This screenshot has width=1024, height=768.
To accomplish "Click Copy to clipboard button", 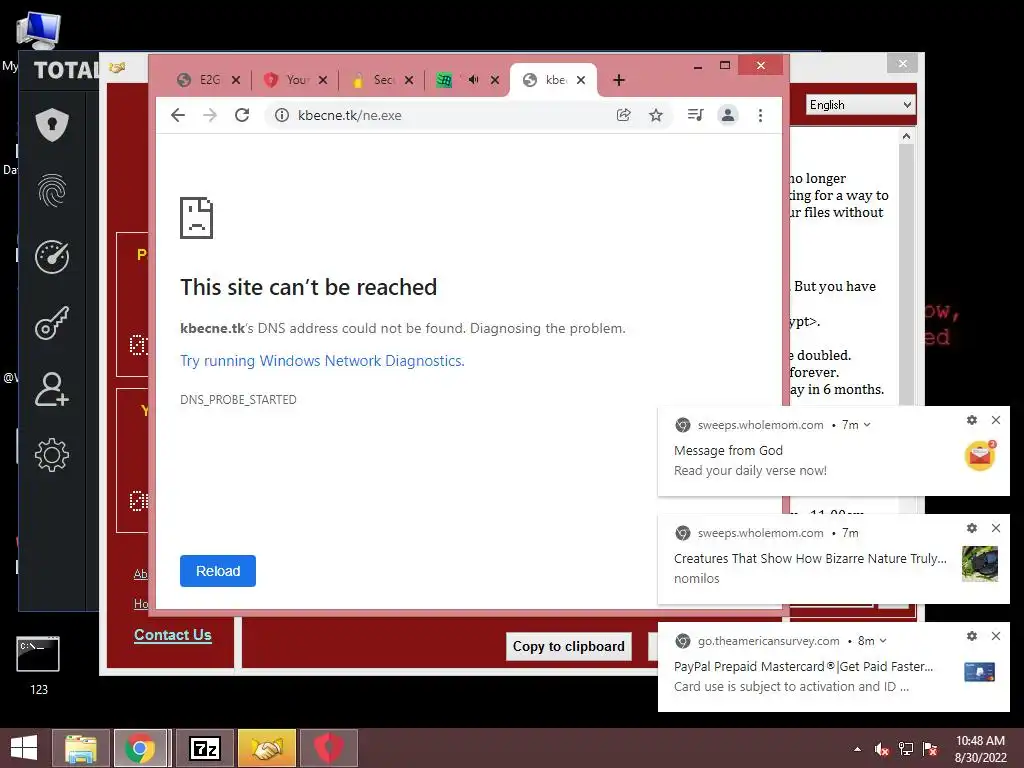I will click(568, 646).
